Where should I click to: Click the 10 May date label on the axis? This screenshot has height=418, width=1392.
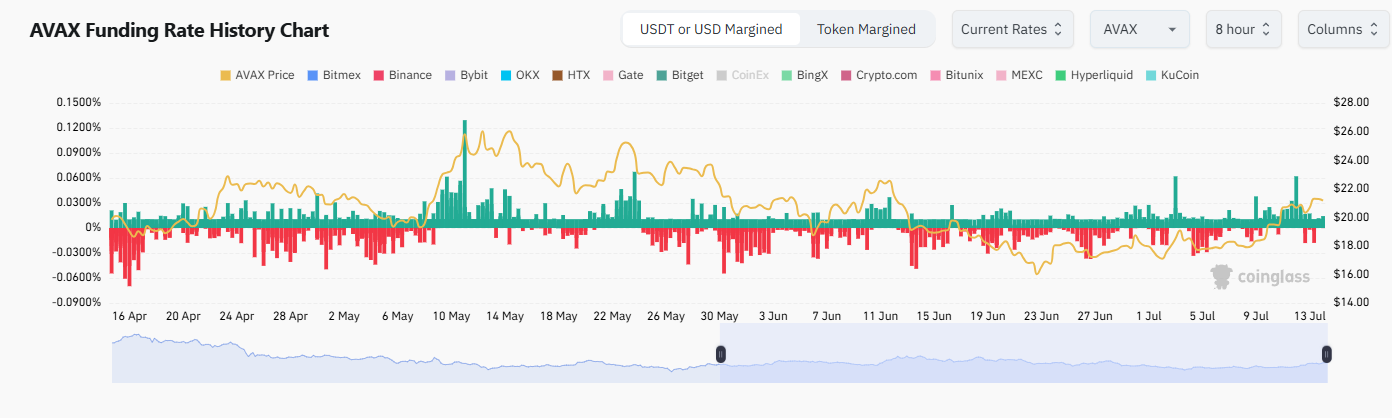(x=451, y=316)
